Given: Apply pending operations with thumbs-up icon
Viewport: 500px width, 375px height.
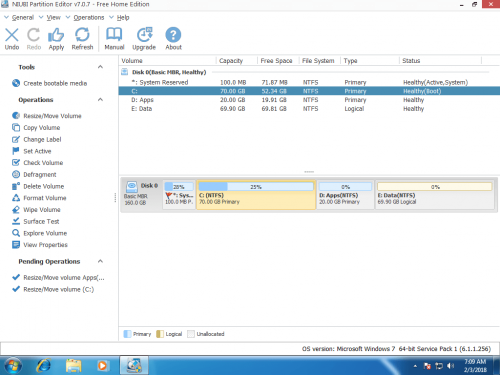Looking at the screenshot, I should [56, 35].
